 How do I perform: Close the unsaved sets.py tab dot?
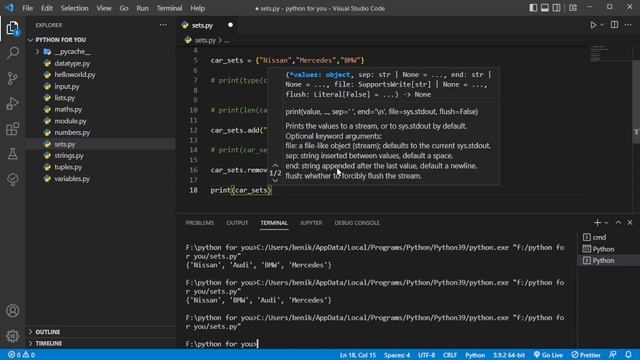230,25
